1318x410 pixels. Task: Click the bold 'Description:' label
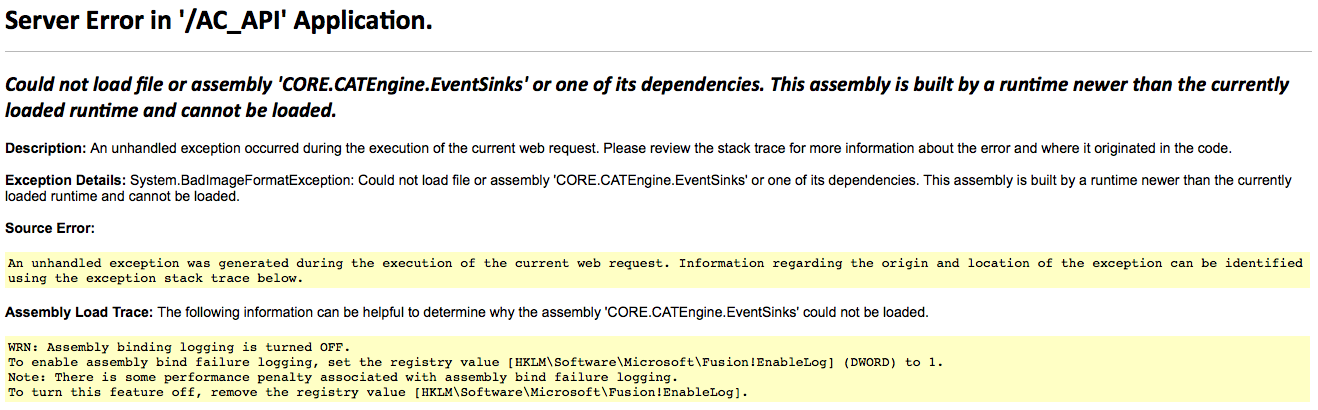click(x=46, y=149)
